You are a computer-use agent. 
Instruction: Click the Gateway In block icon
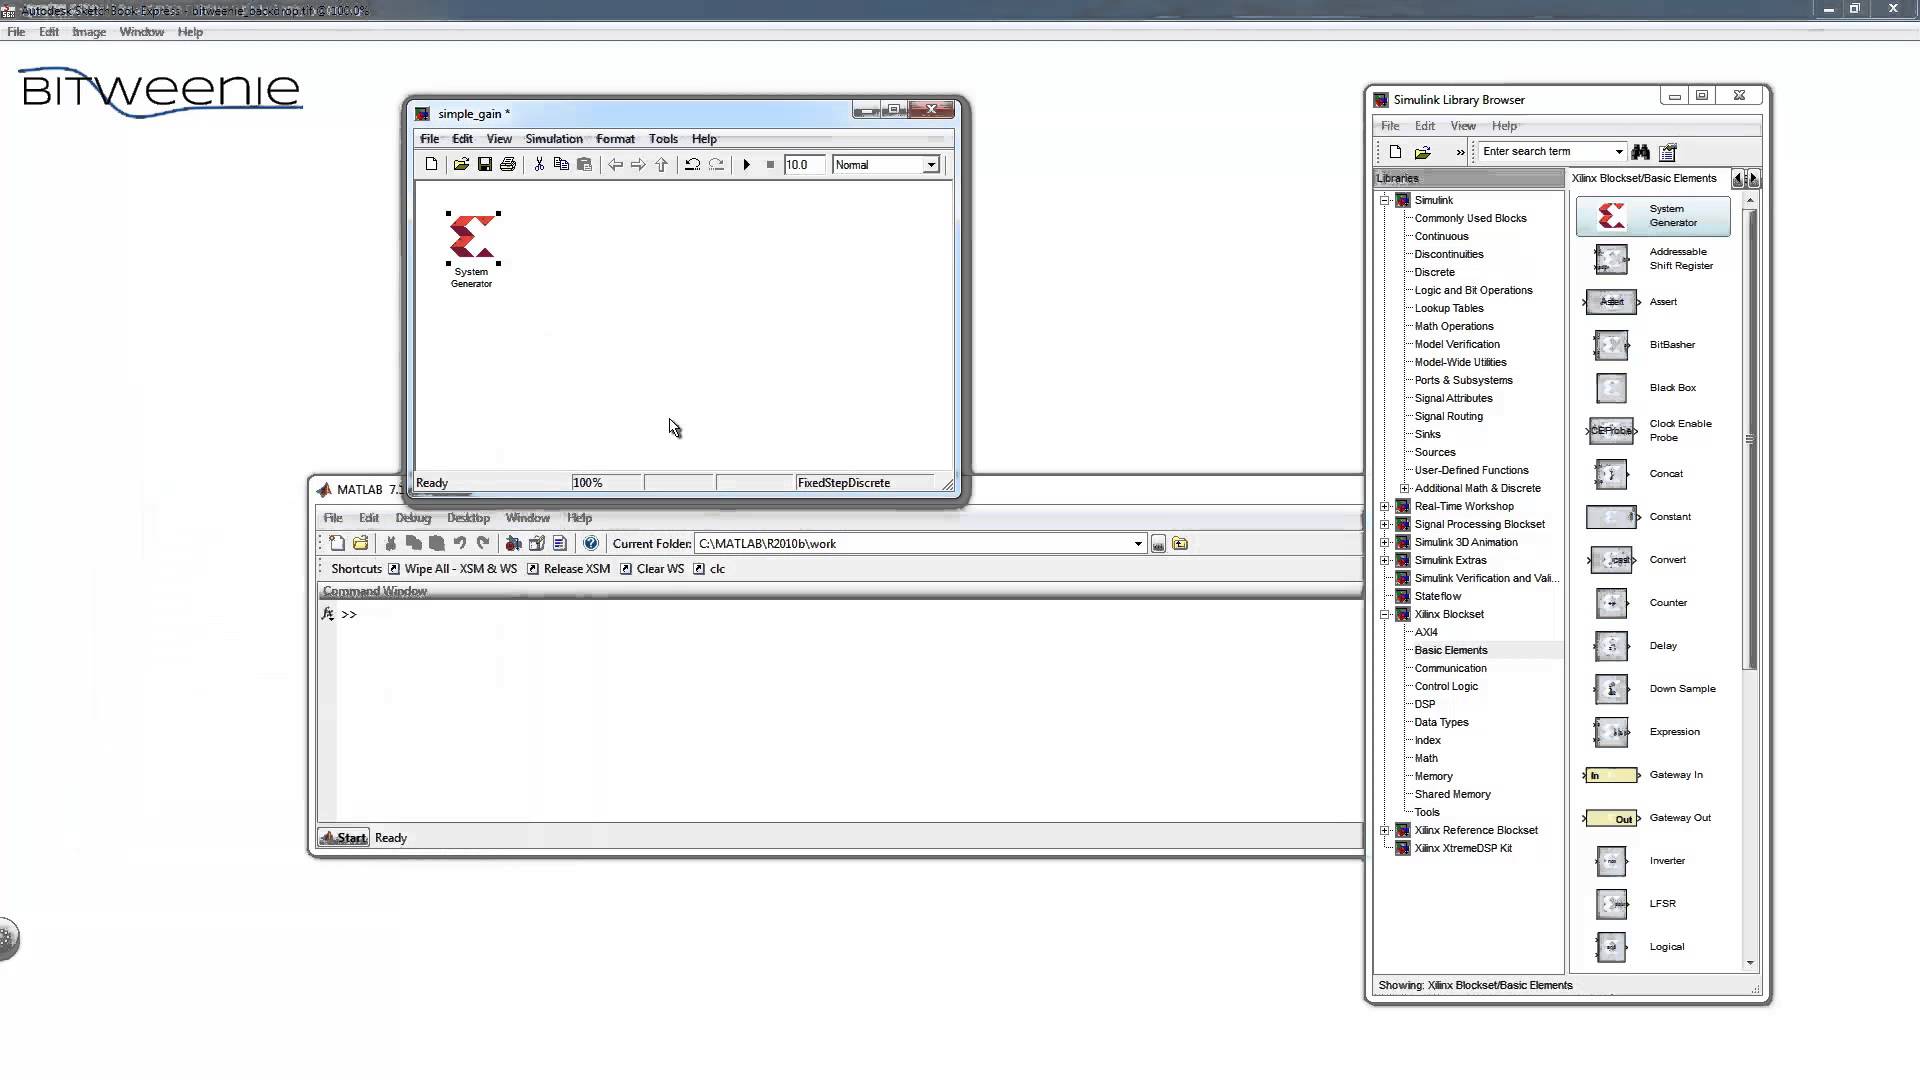1610,774
